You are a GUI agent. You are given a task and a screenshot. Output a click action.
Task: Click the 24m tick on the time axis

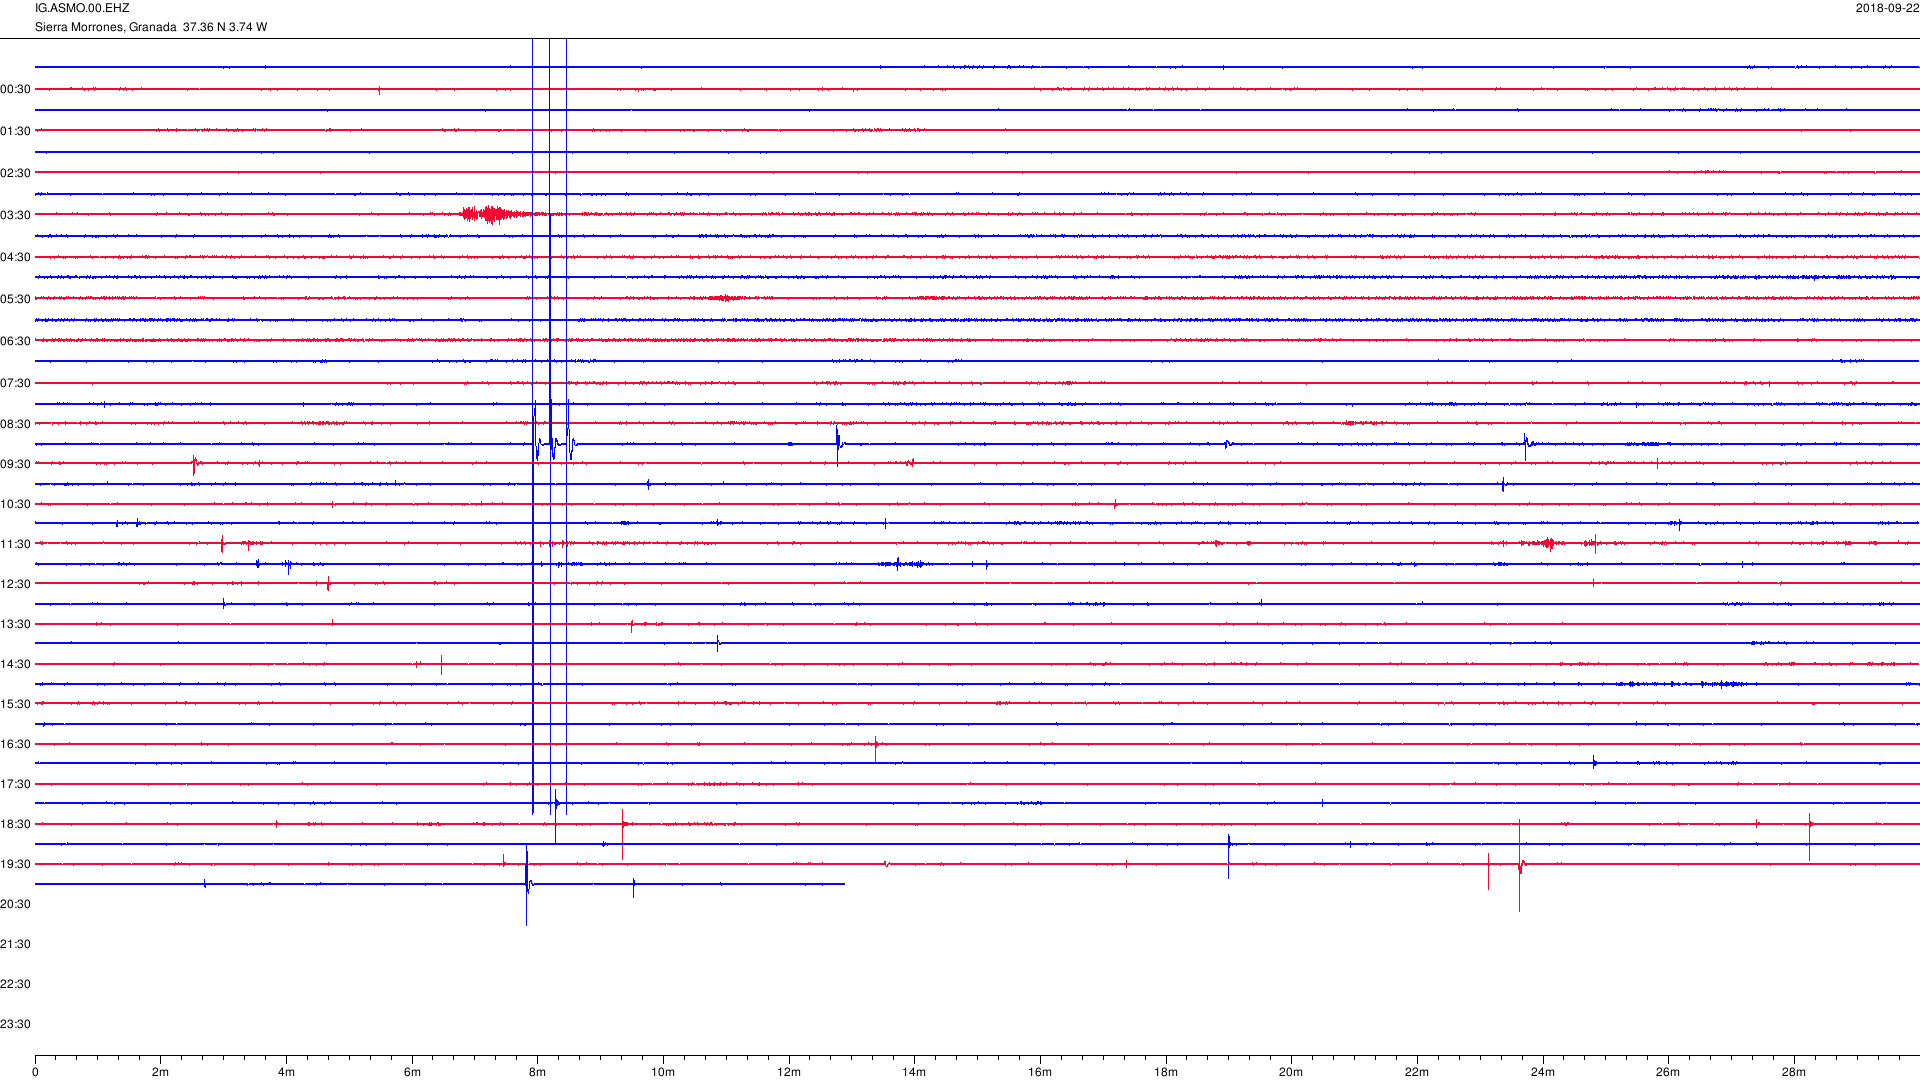coord(1543,1072)
